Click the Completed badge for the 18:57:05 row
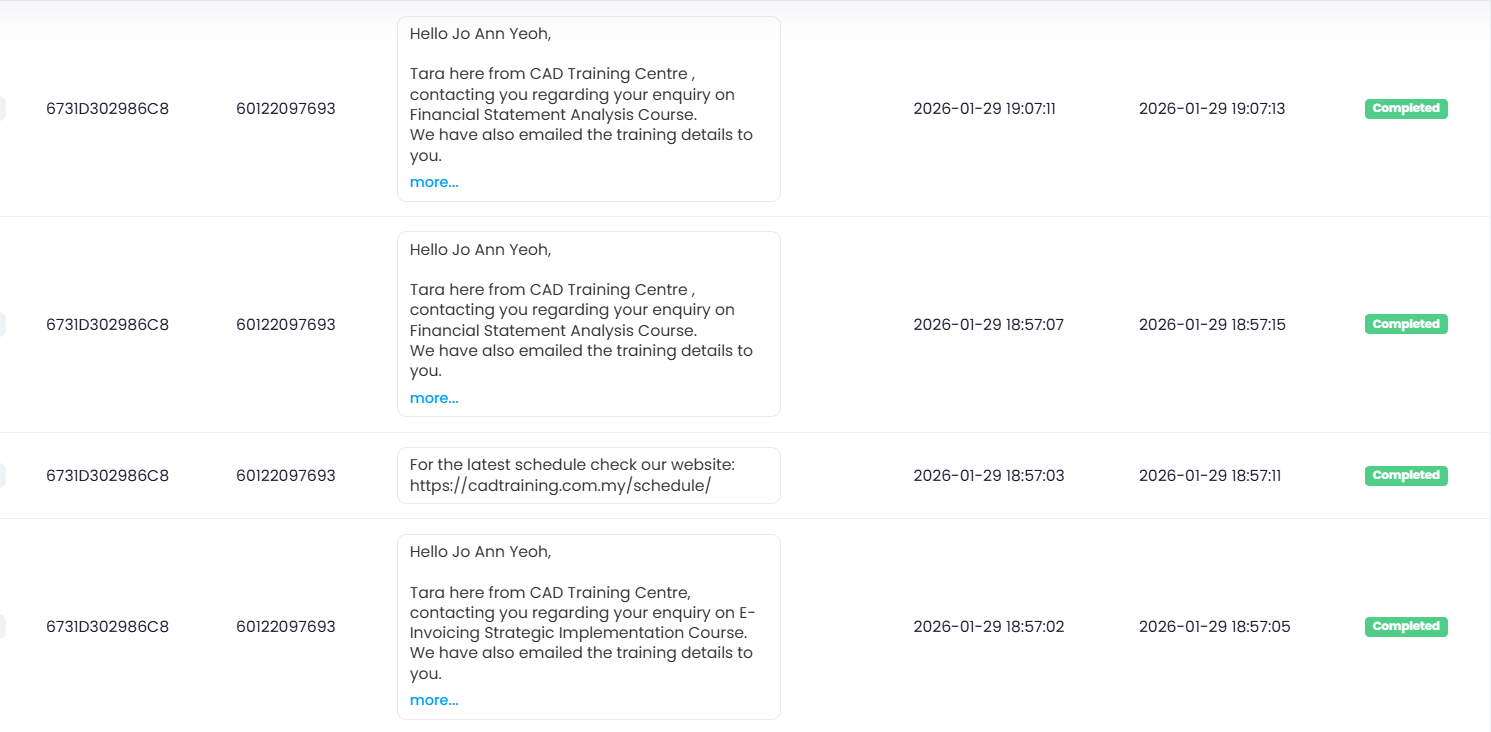The width and height of the screenshot is (1491, 732). point(1406,627)
